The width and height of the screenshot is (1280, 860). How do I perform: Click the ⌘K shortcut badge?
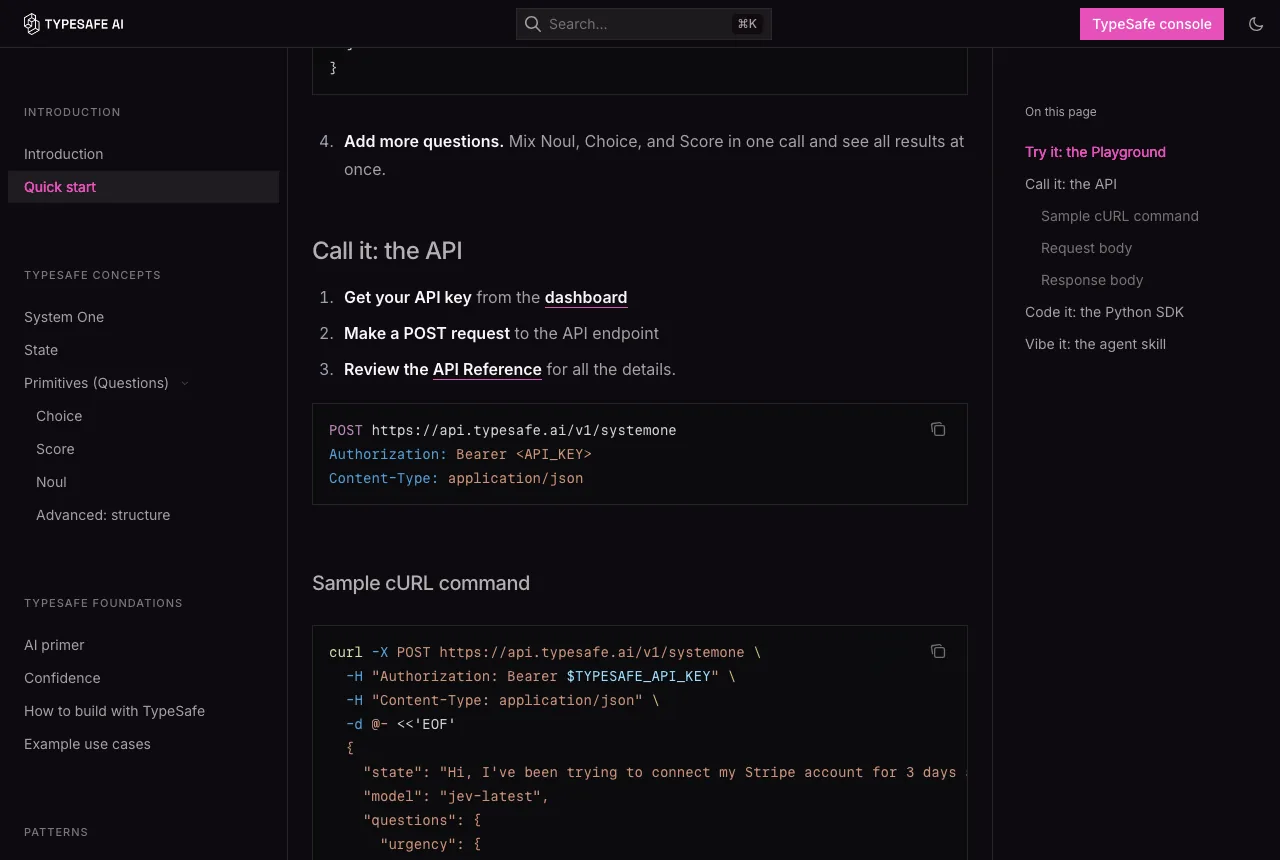coord(747,24)
